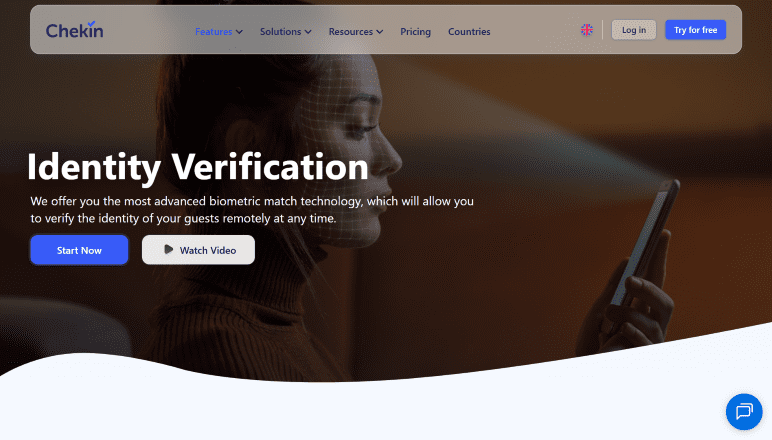
Task: Expand the Solutions dropdown chevron
Action: coord(308,32)
